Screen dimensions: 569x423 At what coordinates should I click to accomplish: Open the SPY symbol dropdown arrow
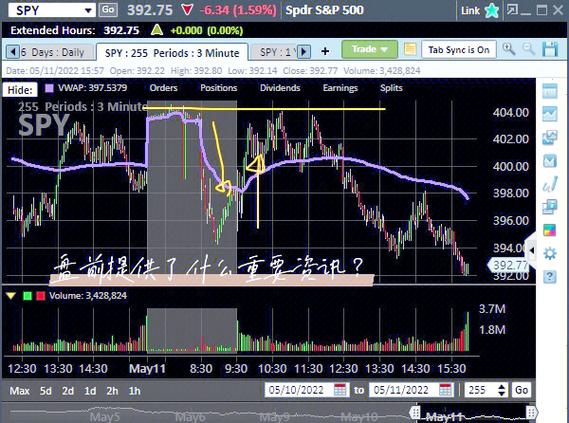pyautogui.click(x=88, y=11)
